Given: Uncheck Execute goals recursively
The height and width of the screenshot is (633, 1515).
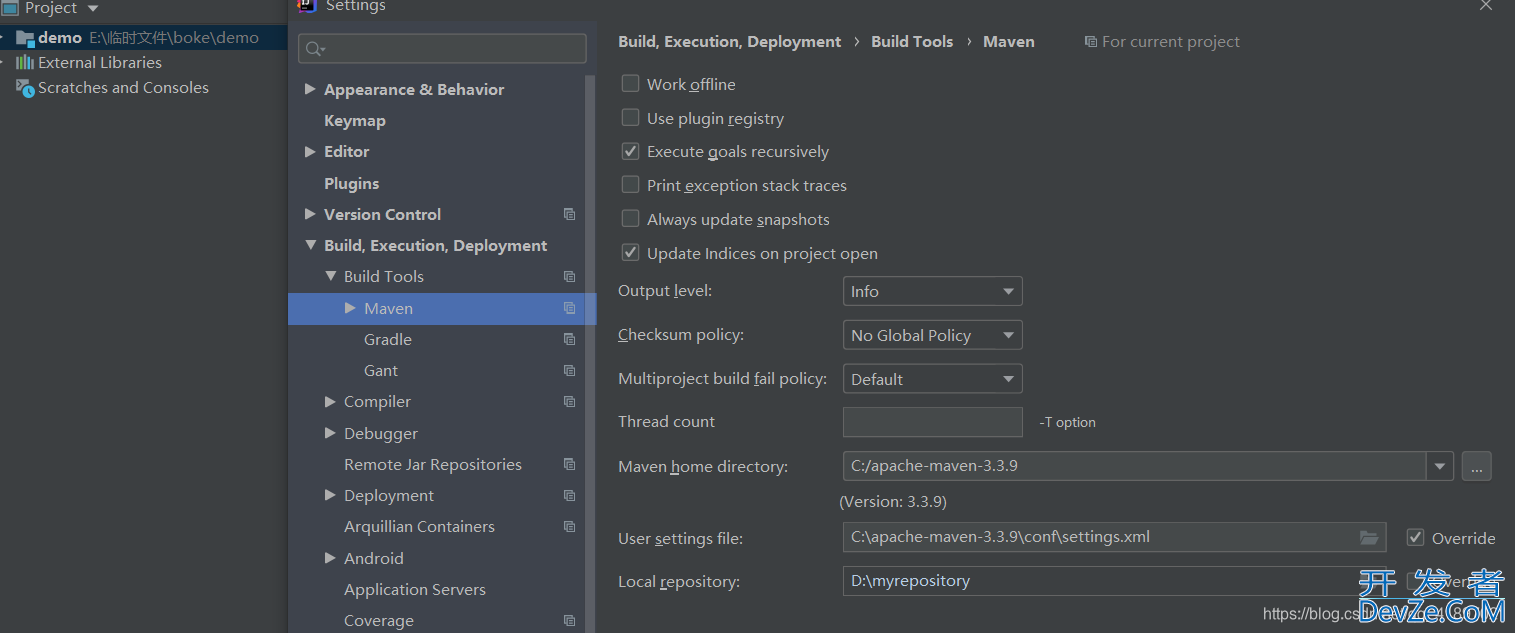Looking at the screenshot, I should 630,151.
